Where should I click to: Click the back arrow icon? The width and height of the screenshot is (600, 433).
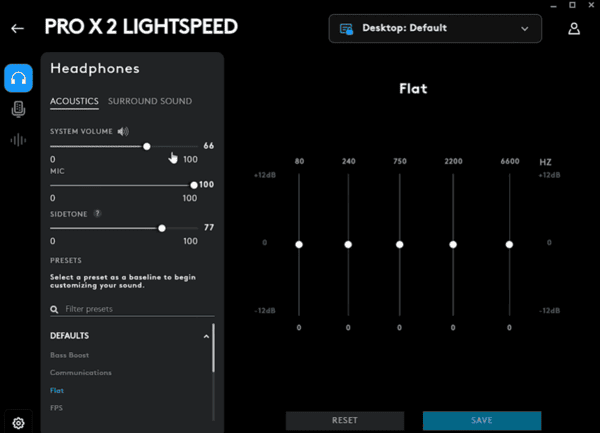pos(17,28)
